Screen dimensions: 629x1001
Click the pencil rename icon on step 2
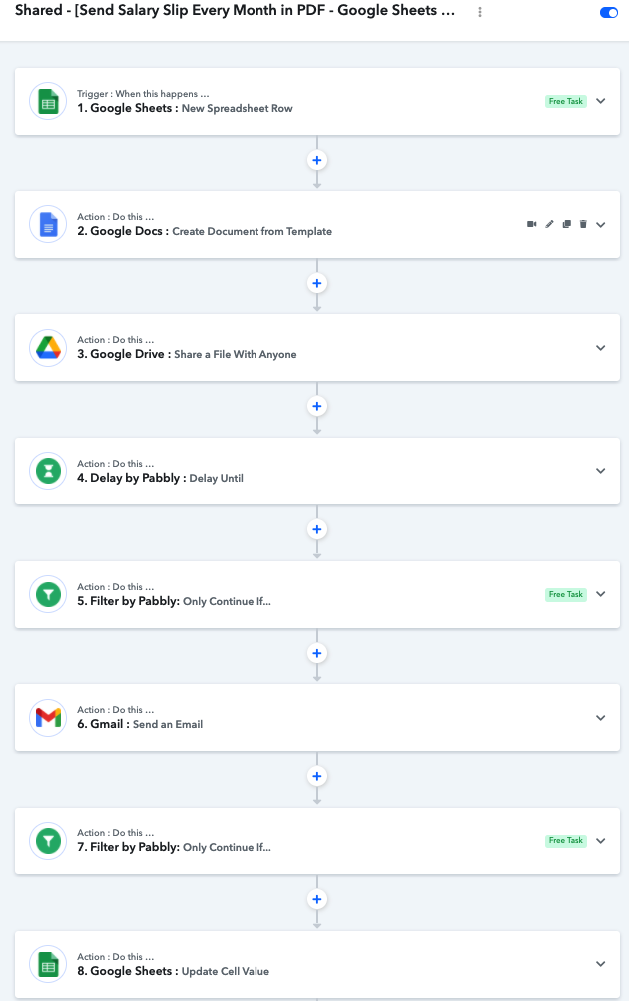tap(549, 224)
